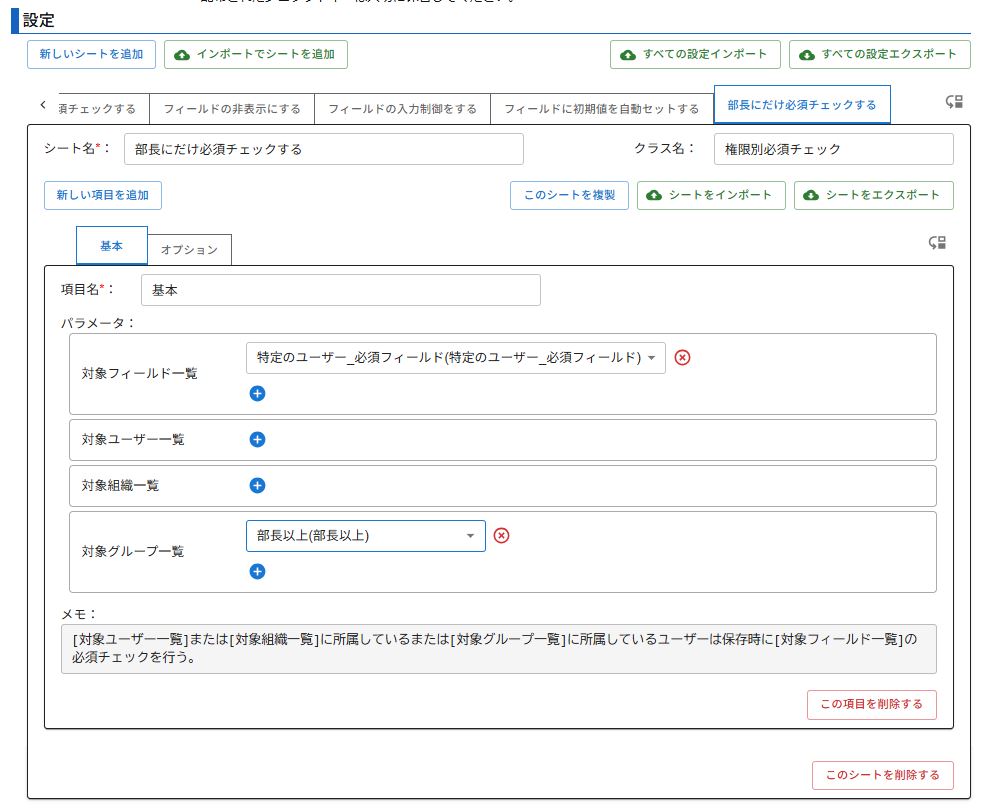Click この項目を削除する button
This screenshot has width=990, height=810.
[x=872, y=704]
